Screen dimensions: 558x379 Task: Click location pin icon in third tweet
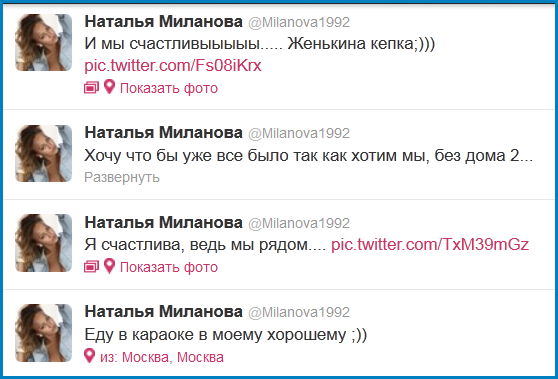pyautogui.click(x=109, y=266)
